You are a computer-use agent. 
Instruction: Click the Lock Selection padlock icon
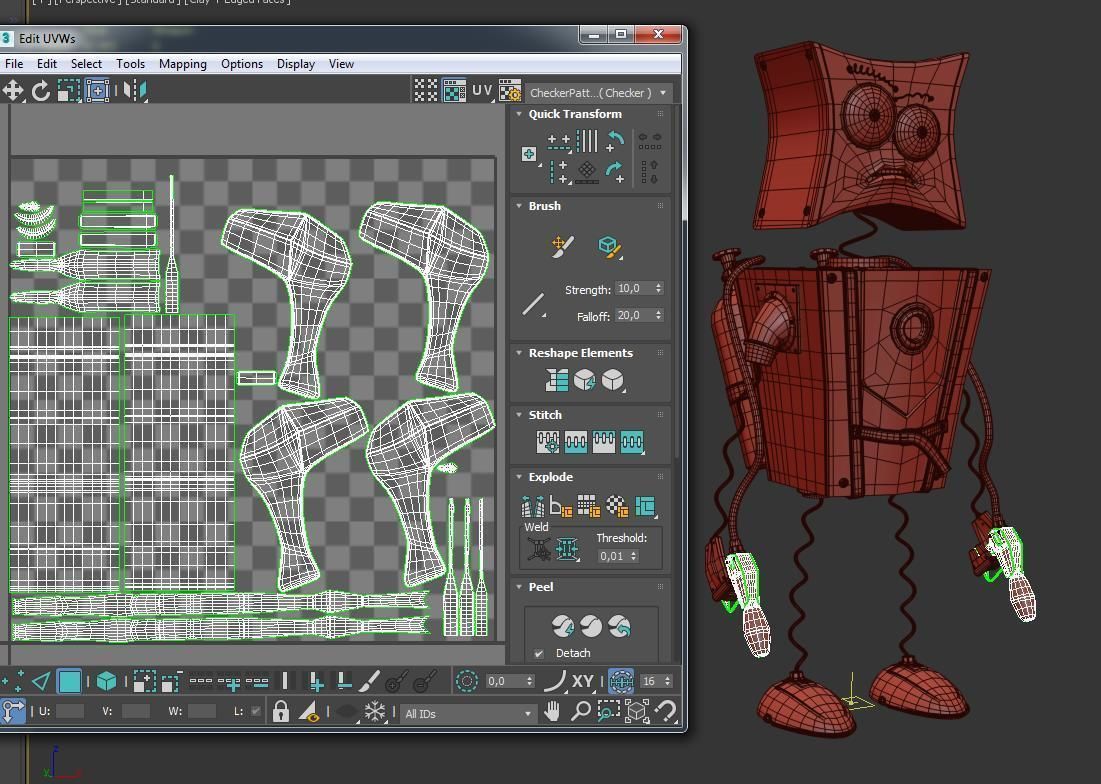tap(281, 713)
